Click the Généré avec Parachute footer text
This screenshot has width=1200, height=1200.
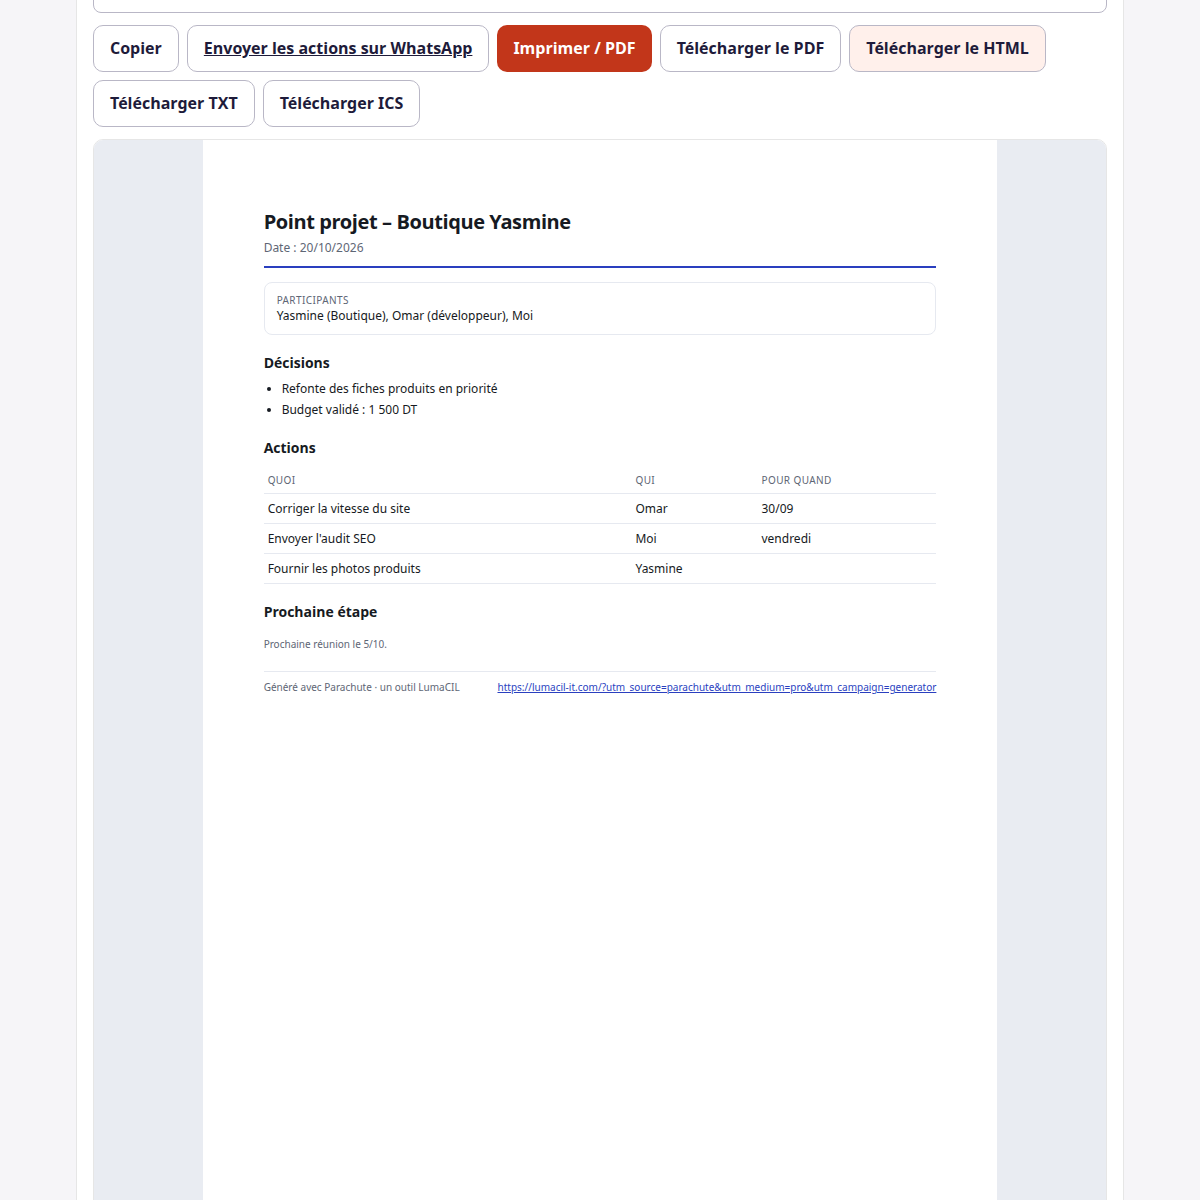click(x=362, y=687)
